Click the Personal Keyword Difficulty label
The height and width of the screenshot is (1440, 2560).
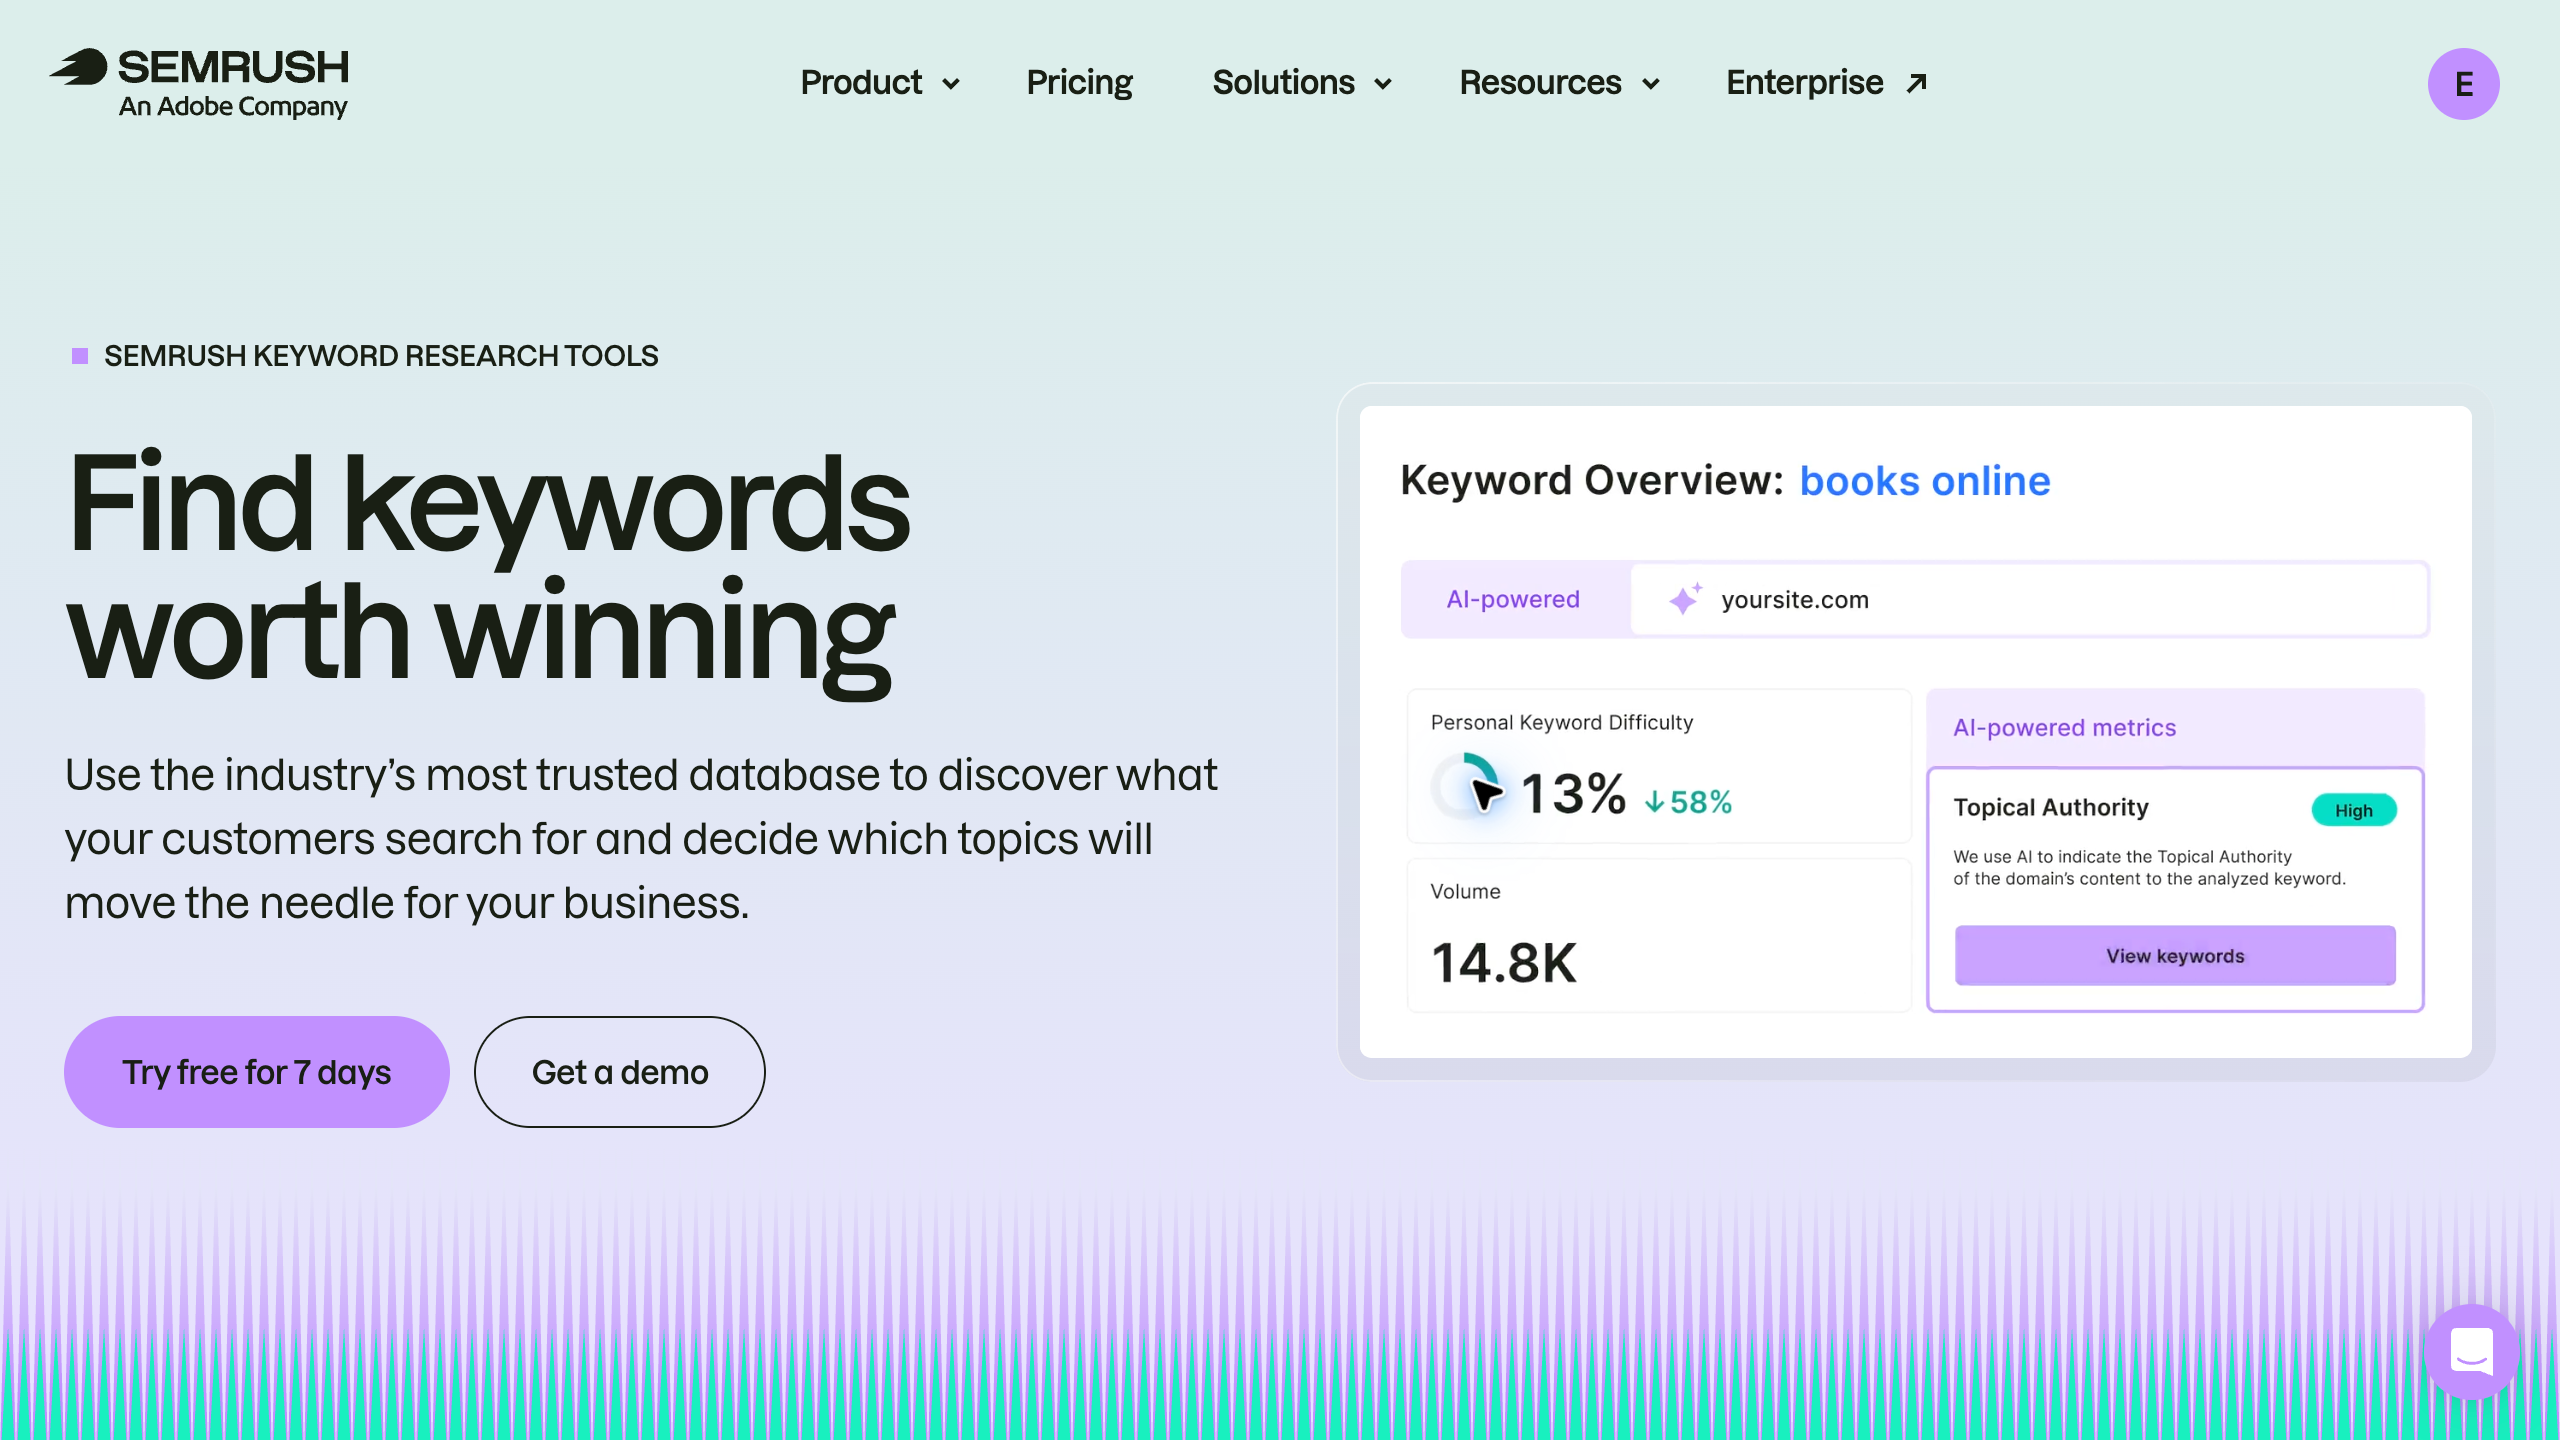point(1561,722)
